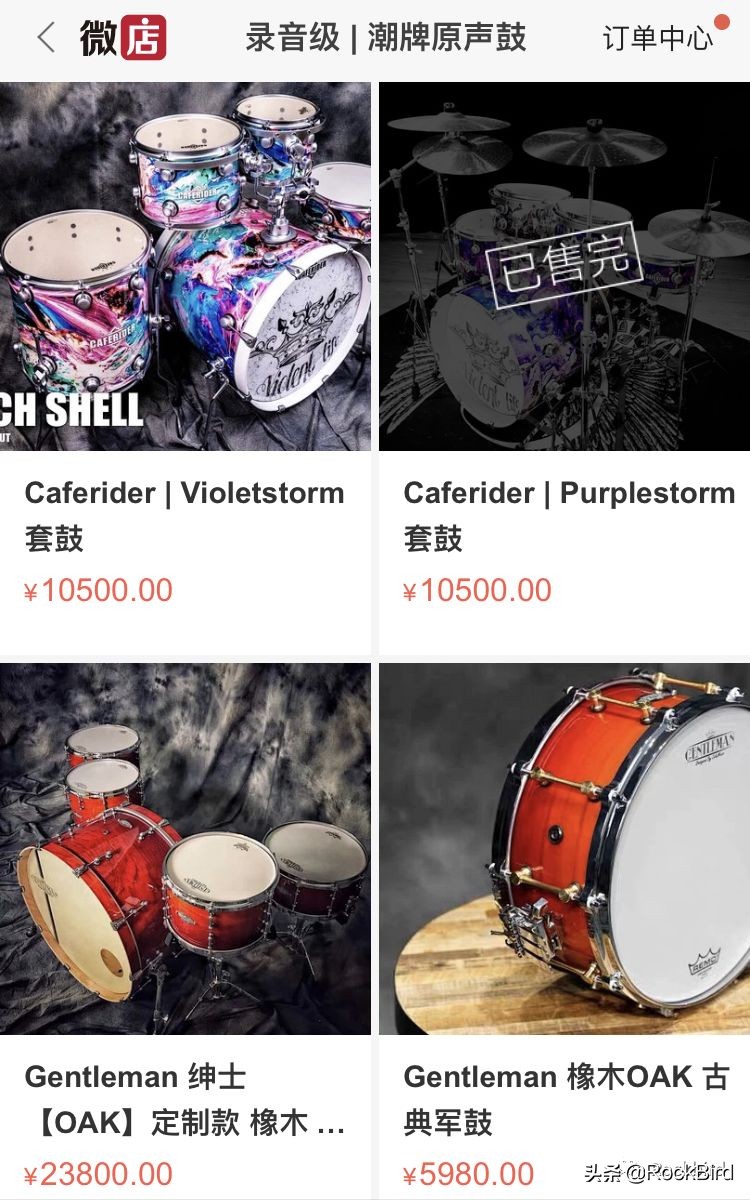This screenshot has width=750, height=1200.
Task: Open the red Gentleman OAK drum set photo
Action: click(185, 848)
